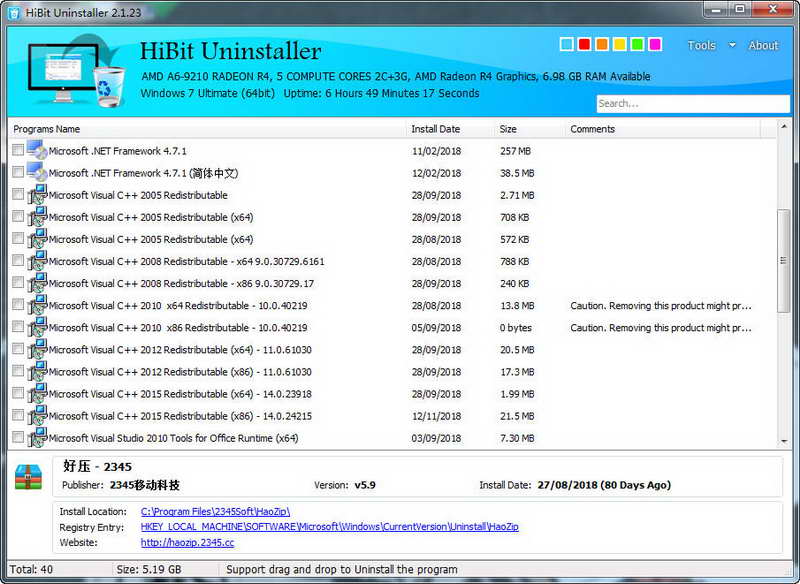
Task: Open the install location C:\Program Files\2345Soft\HaoZip link
Action: pyautogui.click(x=215, y=511)
